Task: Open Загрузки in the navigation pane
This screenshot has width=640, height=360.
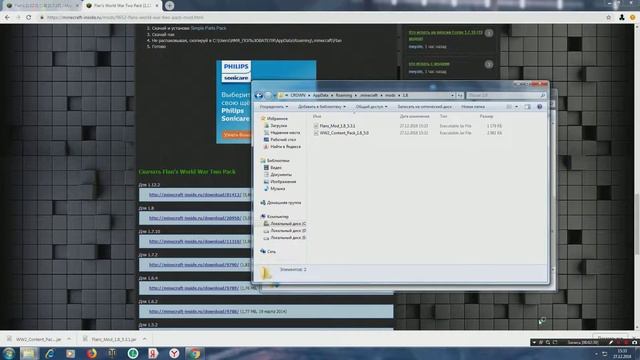Action: 278,126
